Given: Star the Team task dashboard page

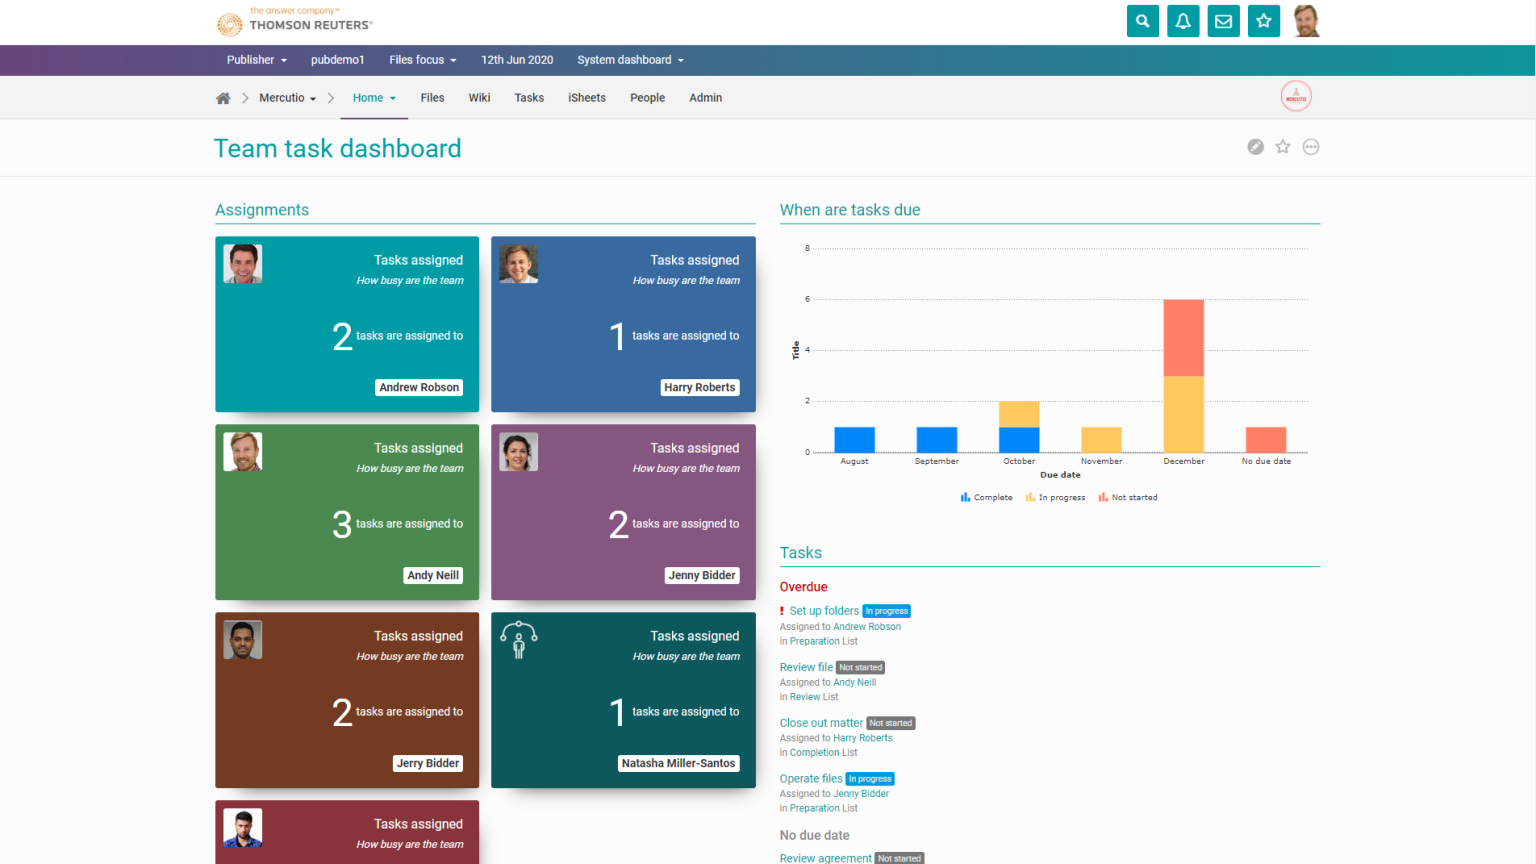Looking at the screenshot, I should click(1283, 146).
